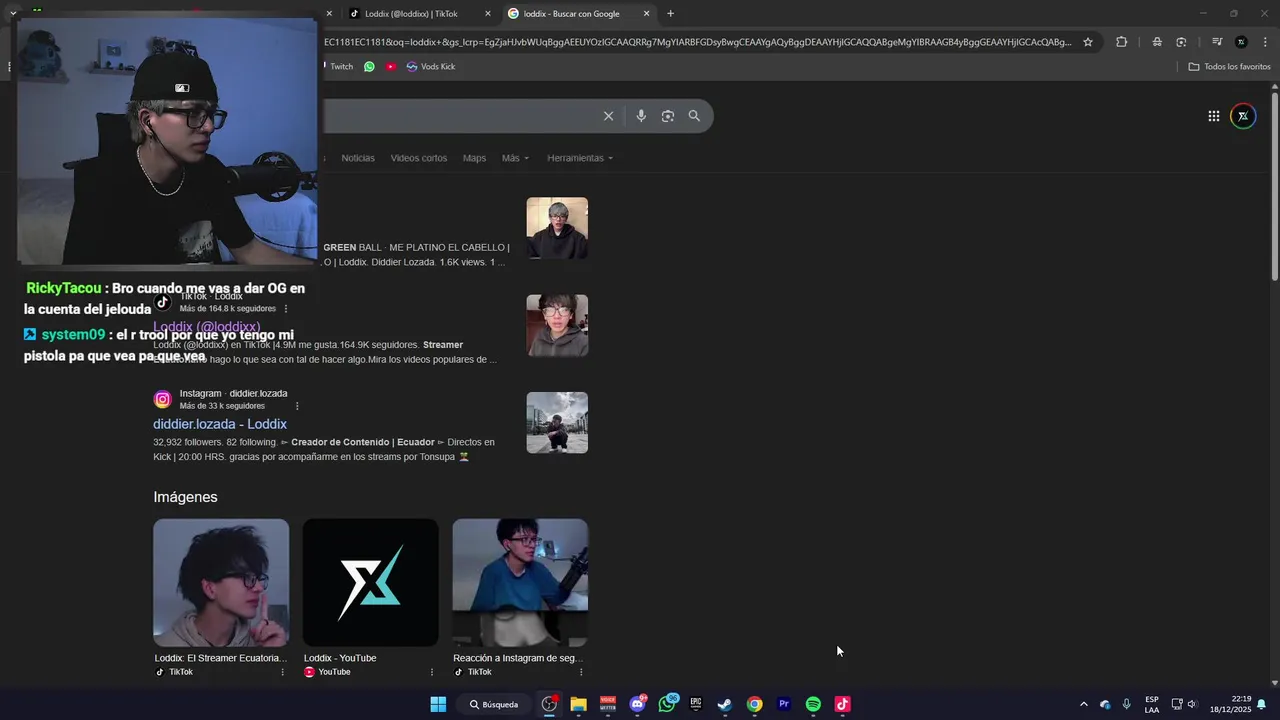1280x720 pixels.
Task: Open volume control in system tray
Action: [1191, 704]
